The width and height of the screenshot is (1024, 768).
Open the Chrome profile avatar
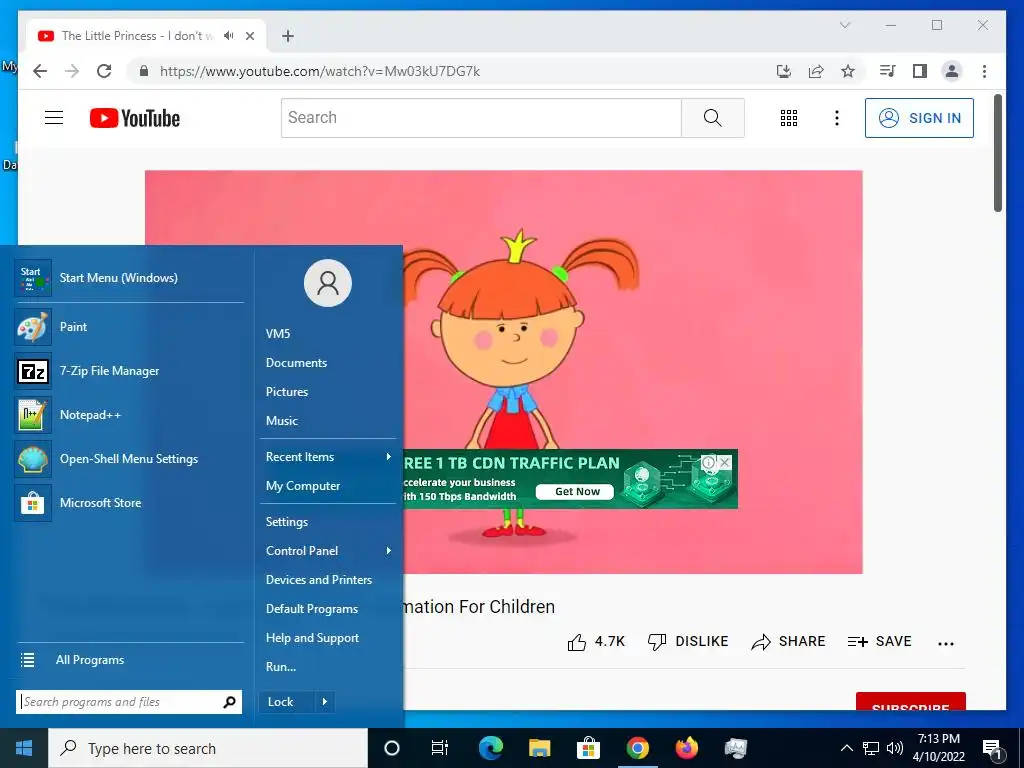(952, 71)
